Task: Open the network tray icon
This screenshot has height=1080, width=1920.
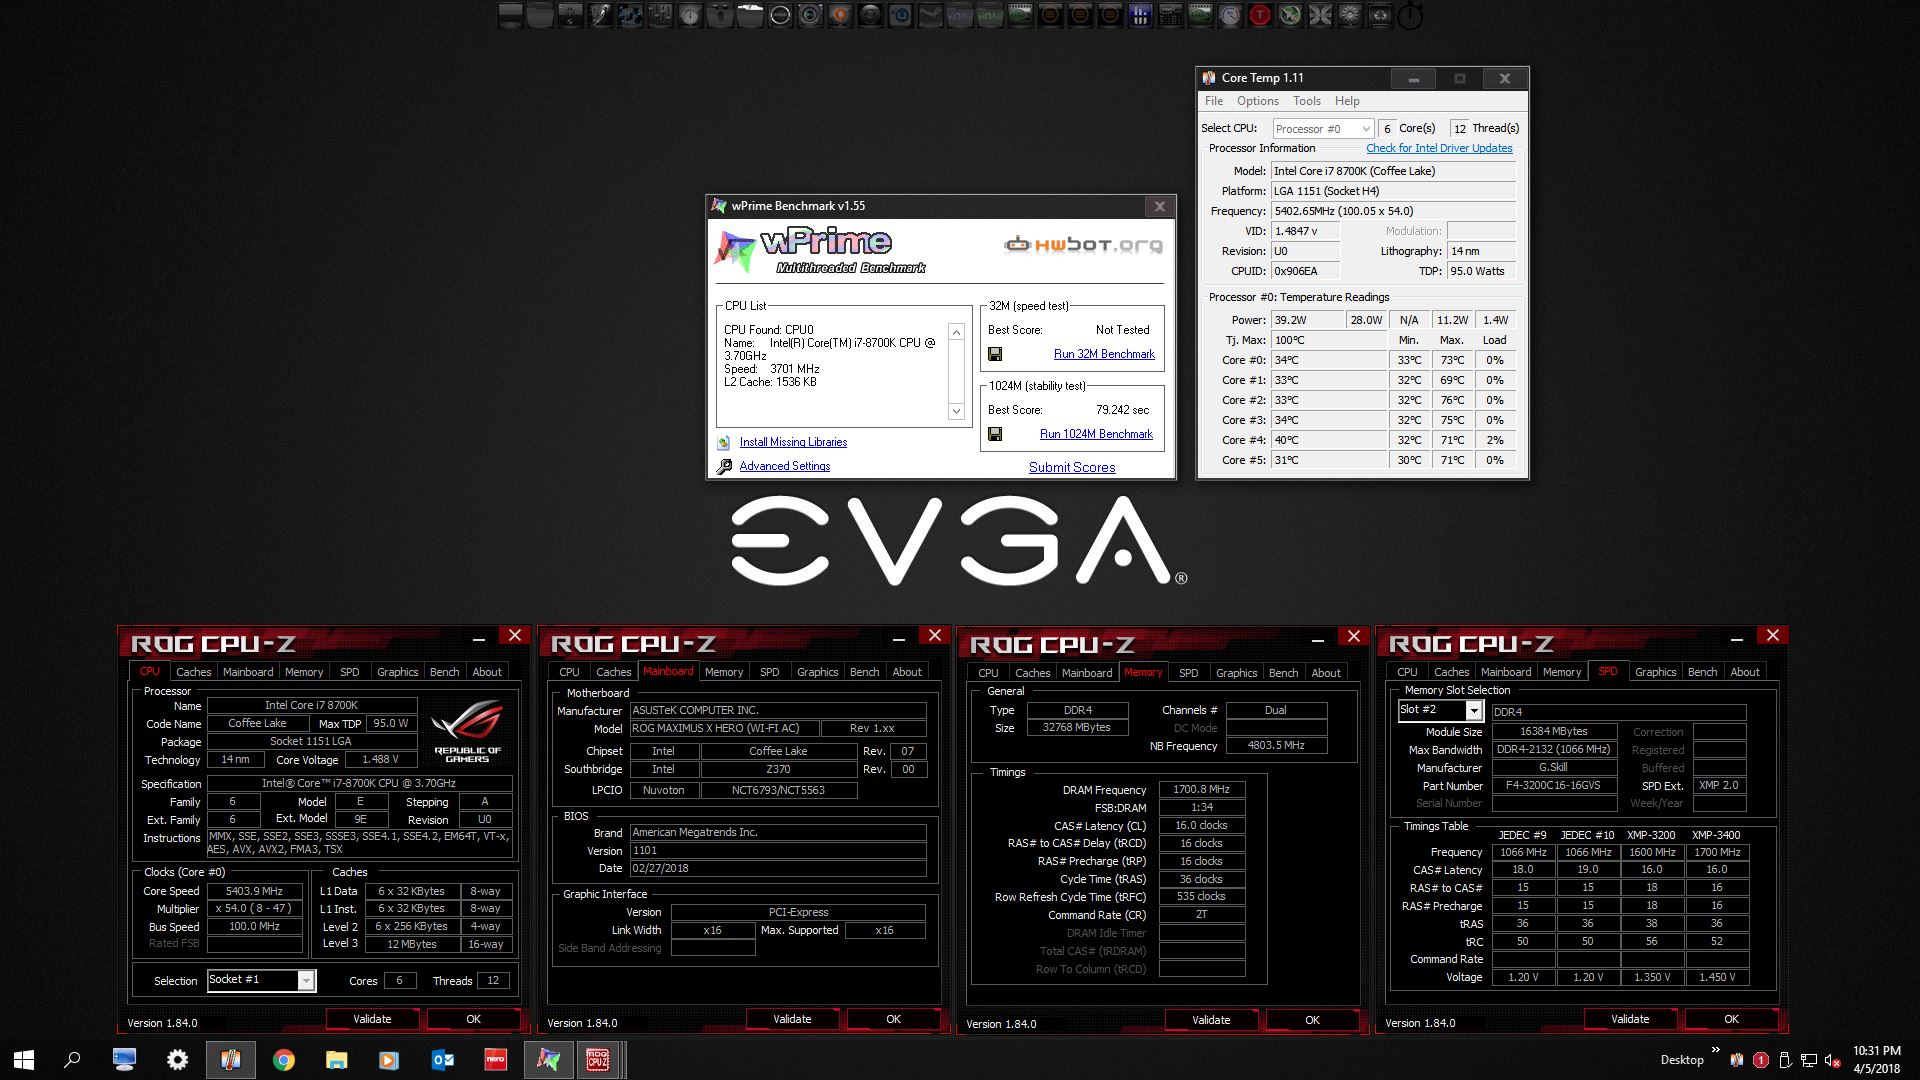Action: point(1809,1060)
